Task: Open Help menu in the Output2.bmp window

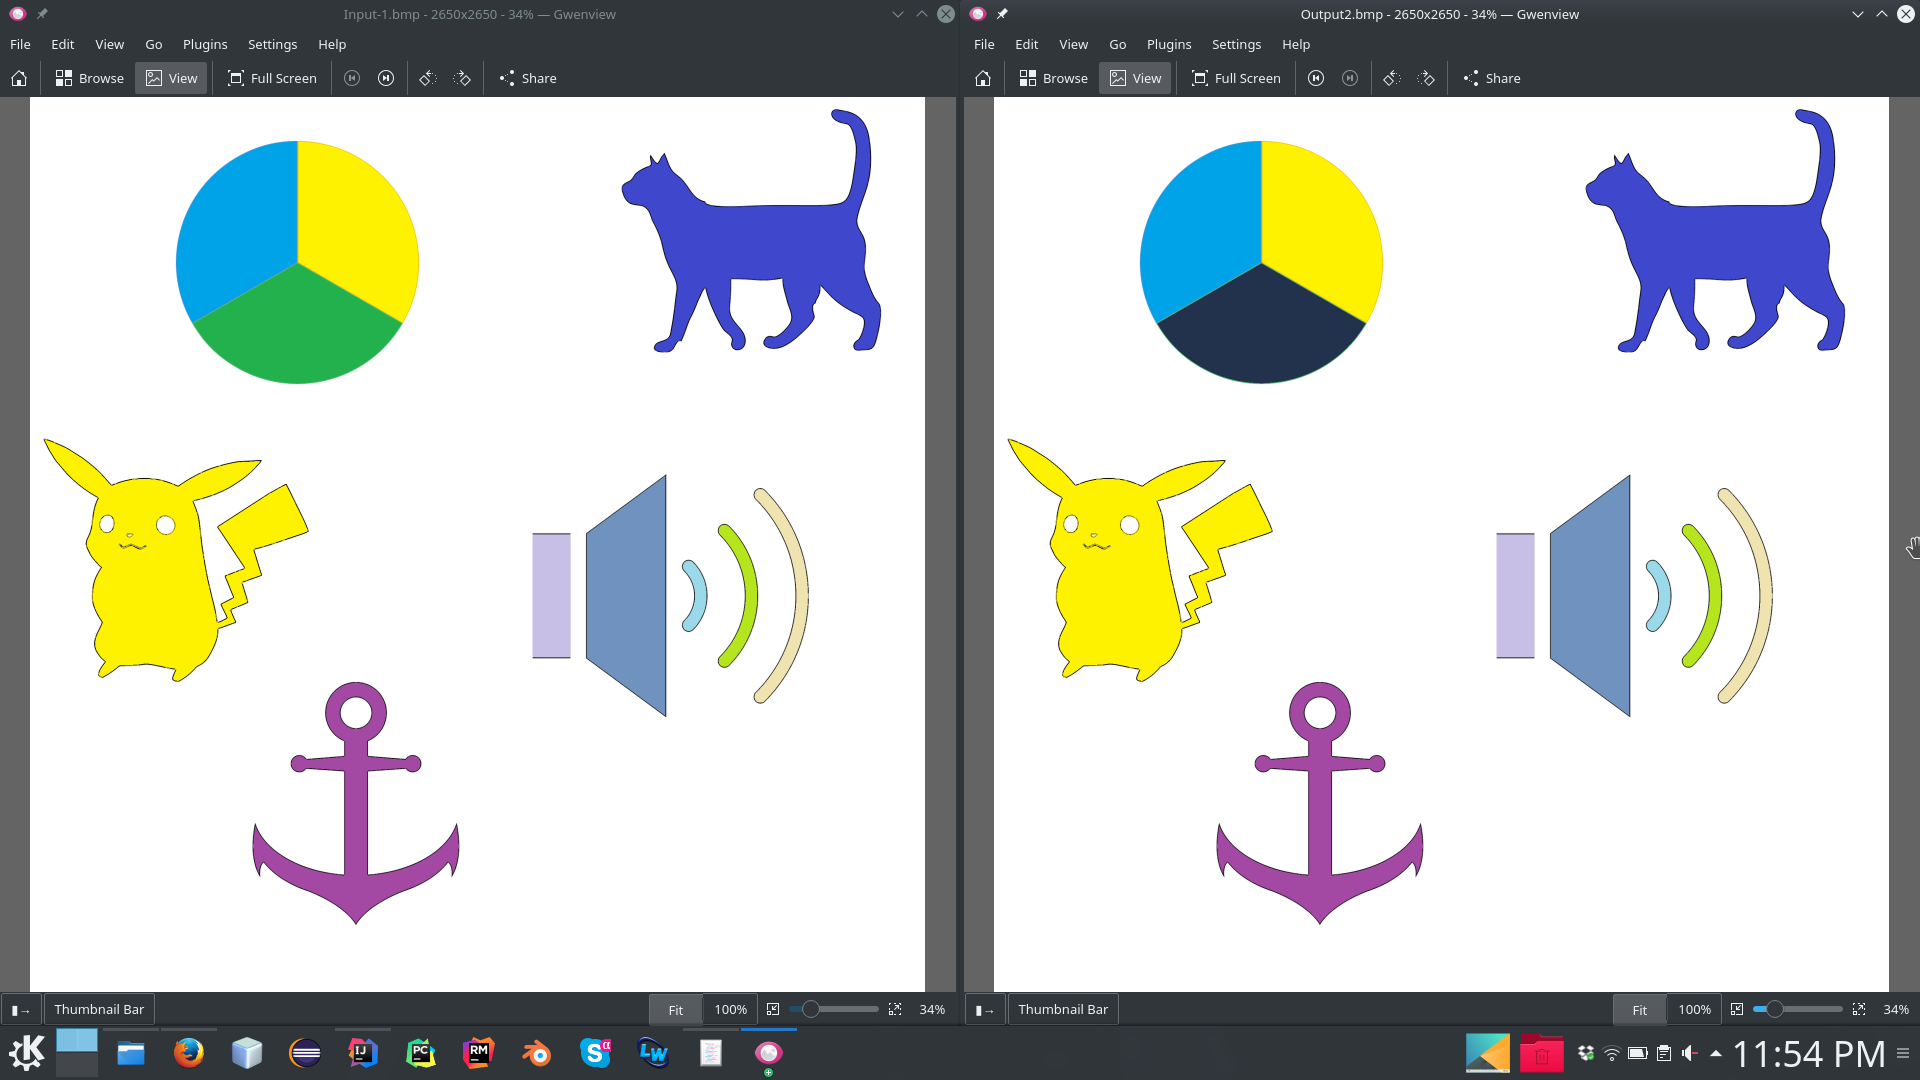Action: [1296, 44]
